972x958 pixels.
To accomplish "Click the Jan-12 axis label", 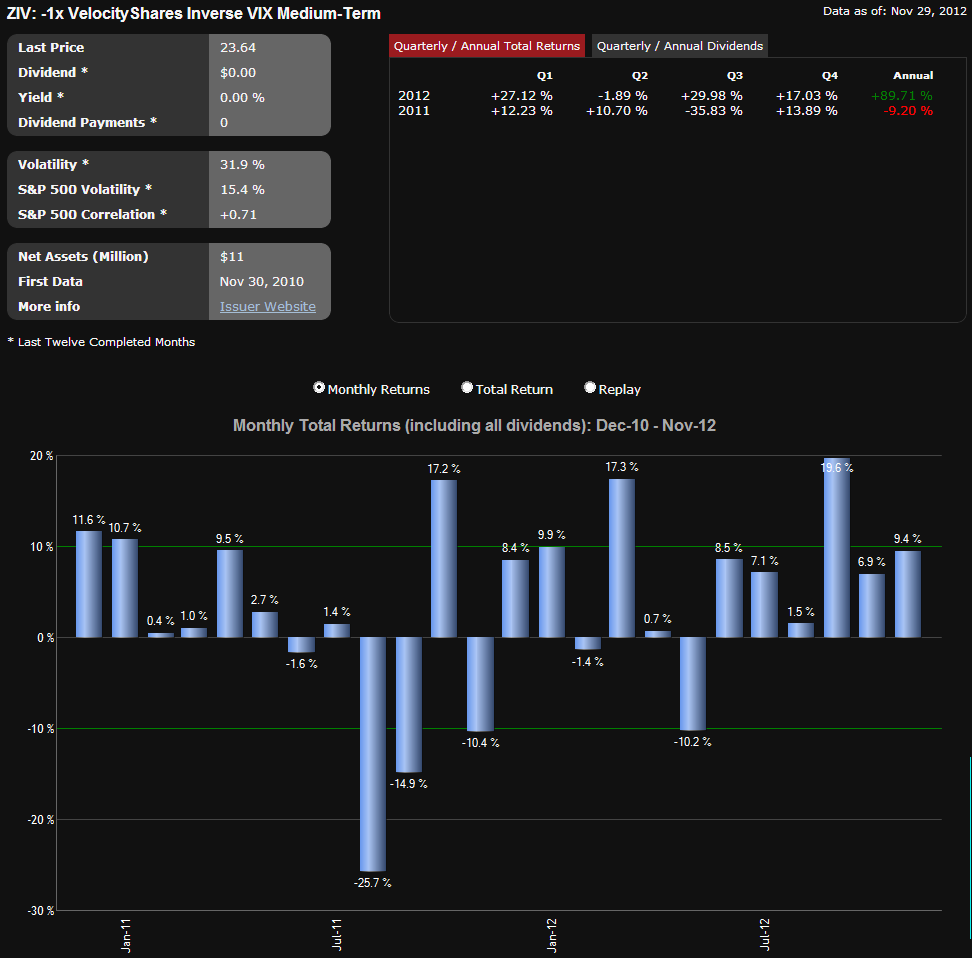I will pyautogui.click(x=552, y=936).
